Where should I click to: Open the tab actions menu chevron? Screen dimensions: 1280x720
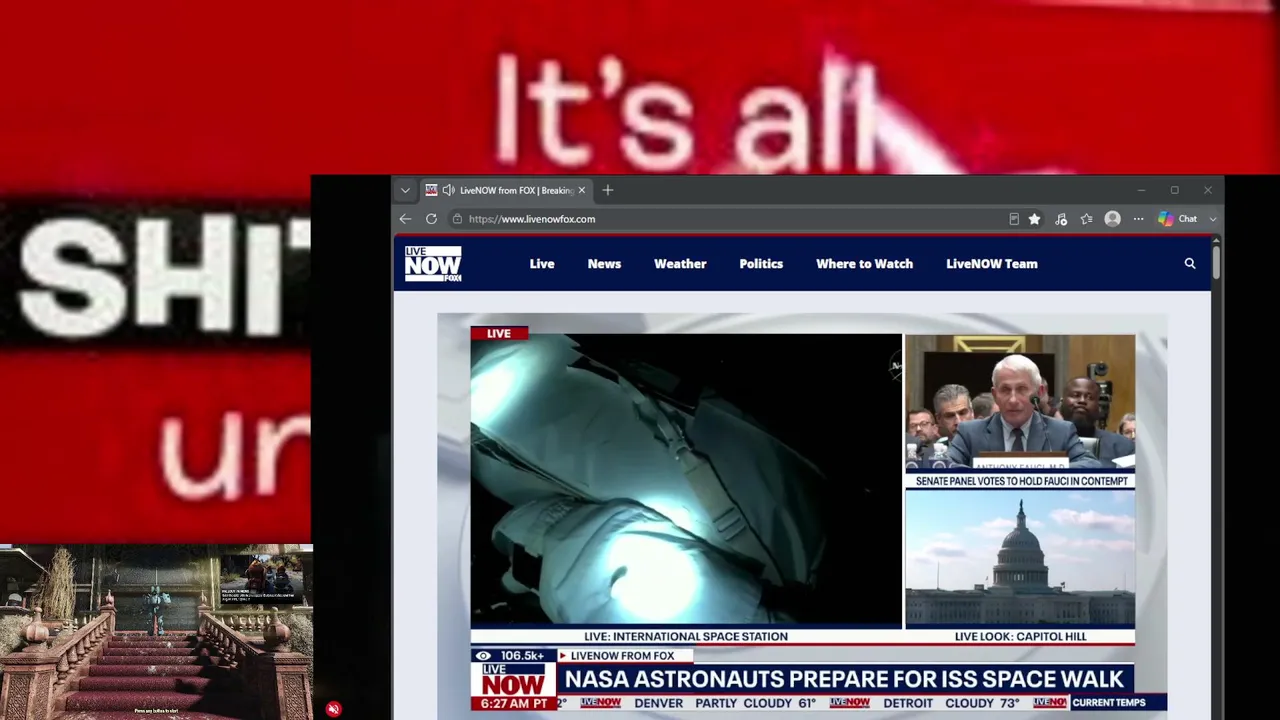click(405, 190)
